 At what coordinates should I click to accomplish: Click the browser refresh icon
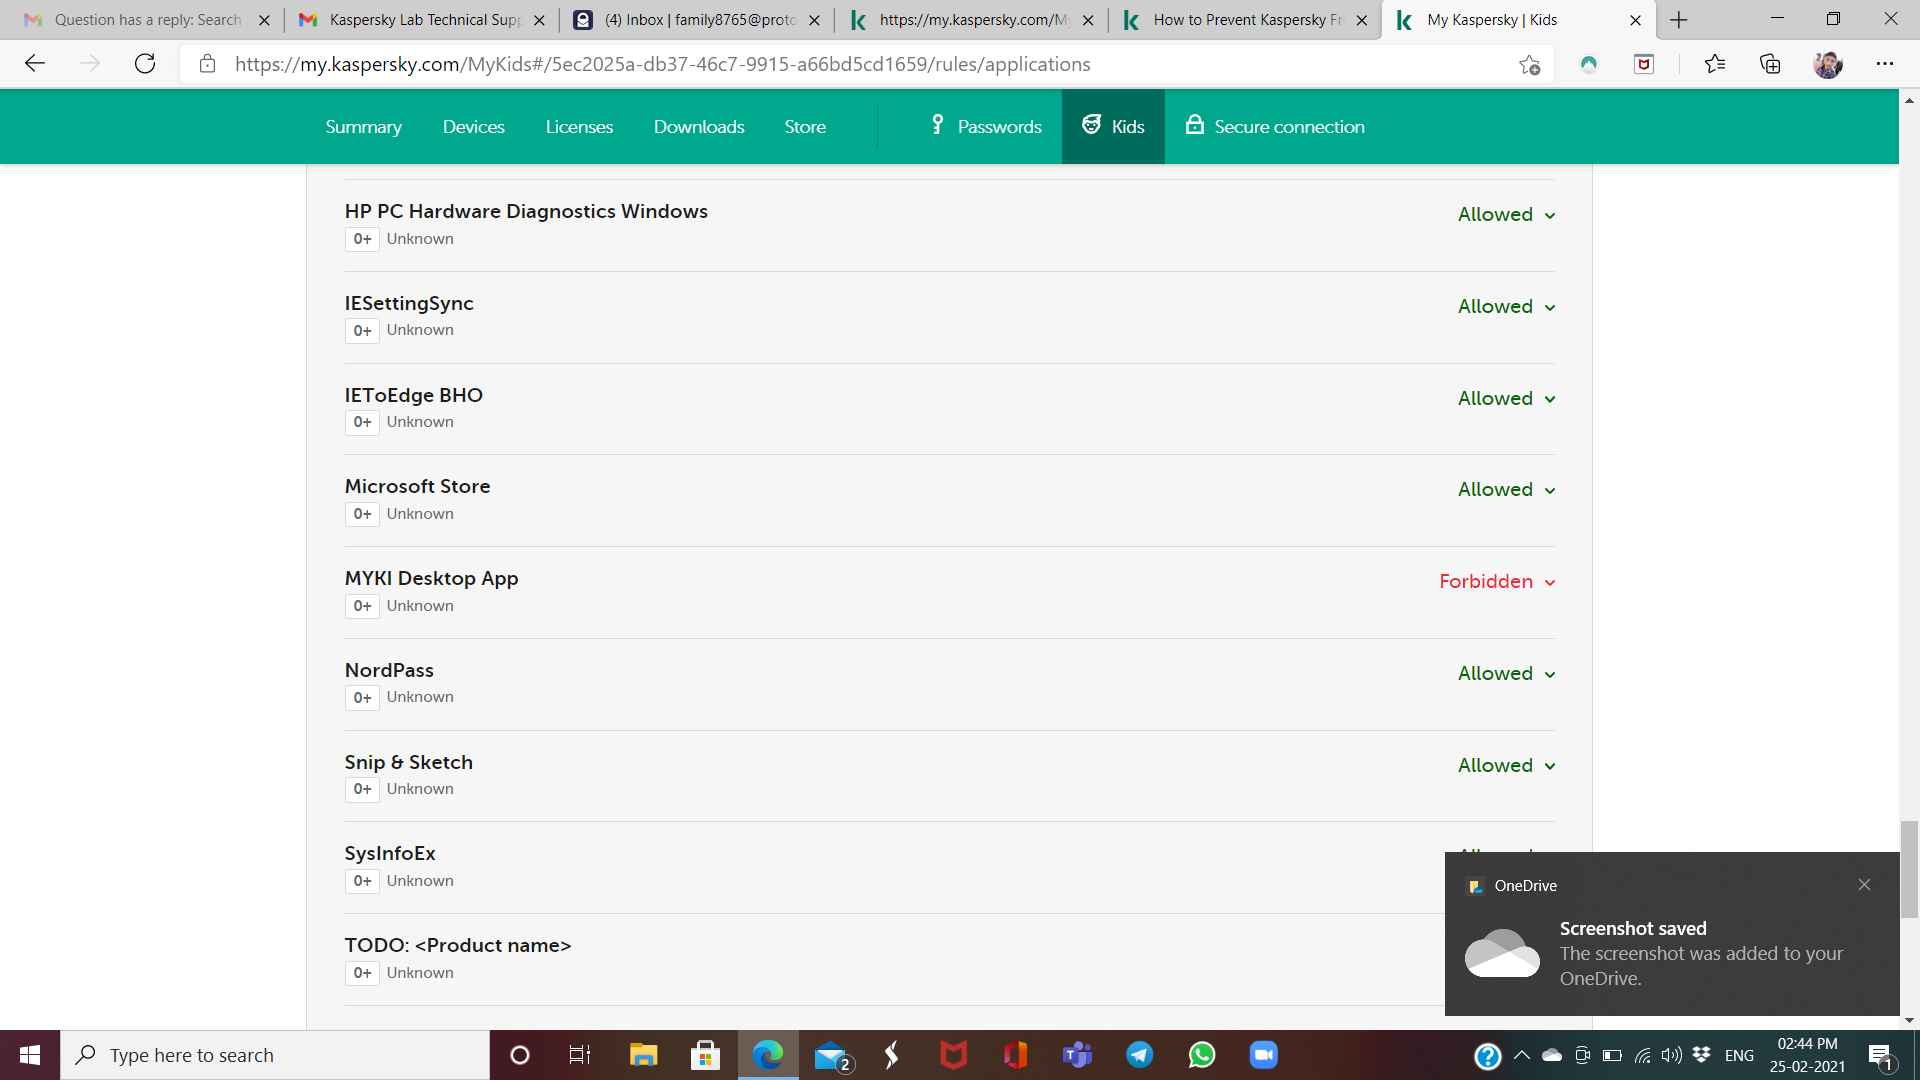(145, 64)
